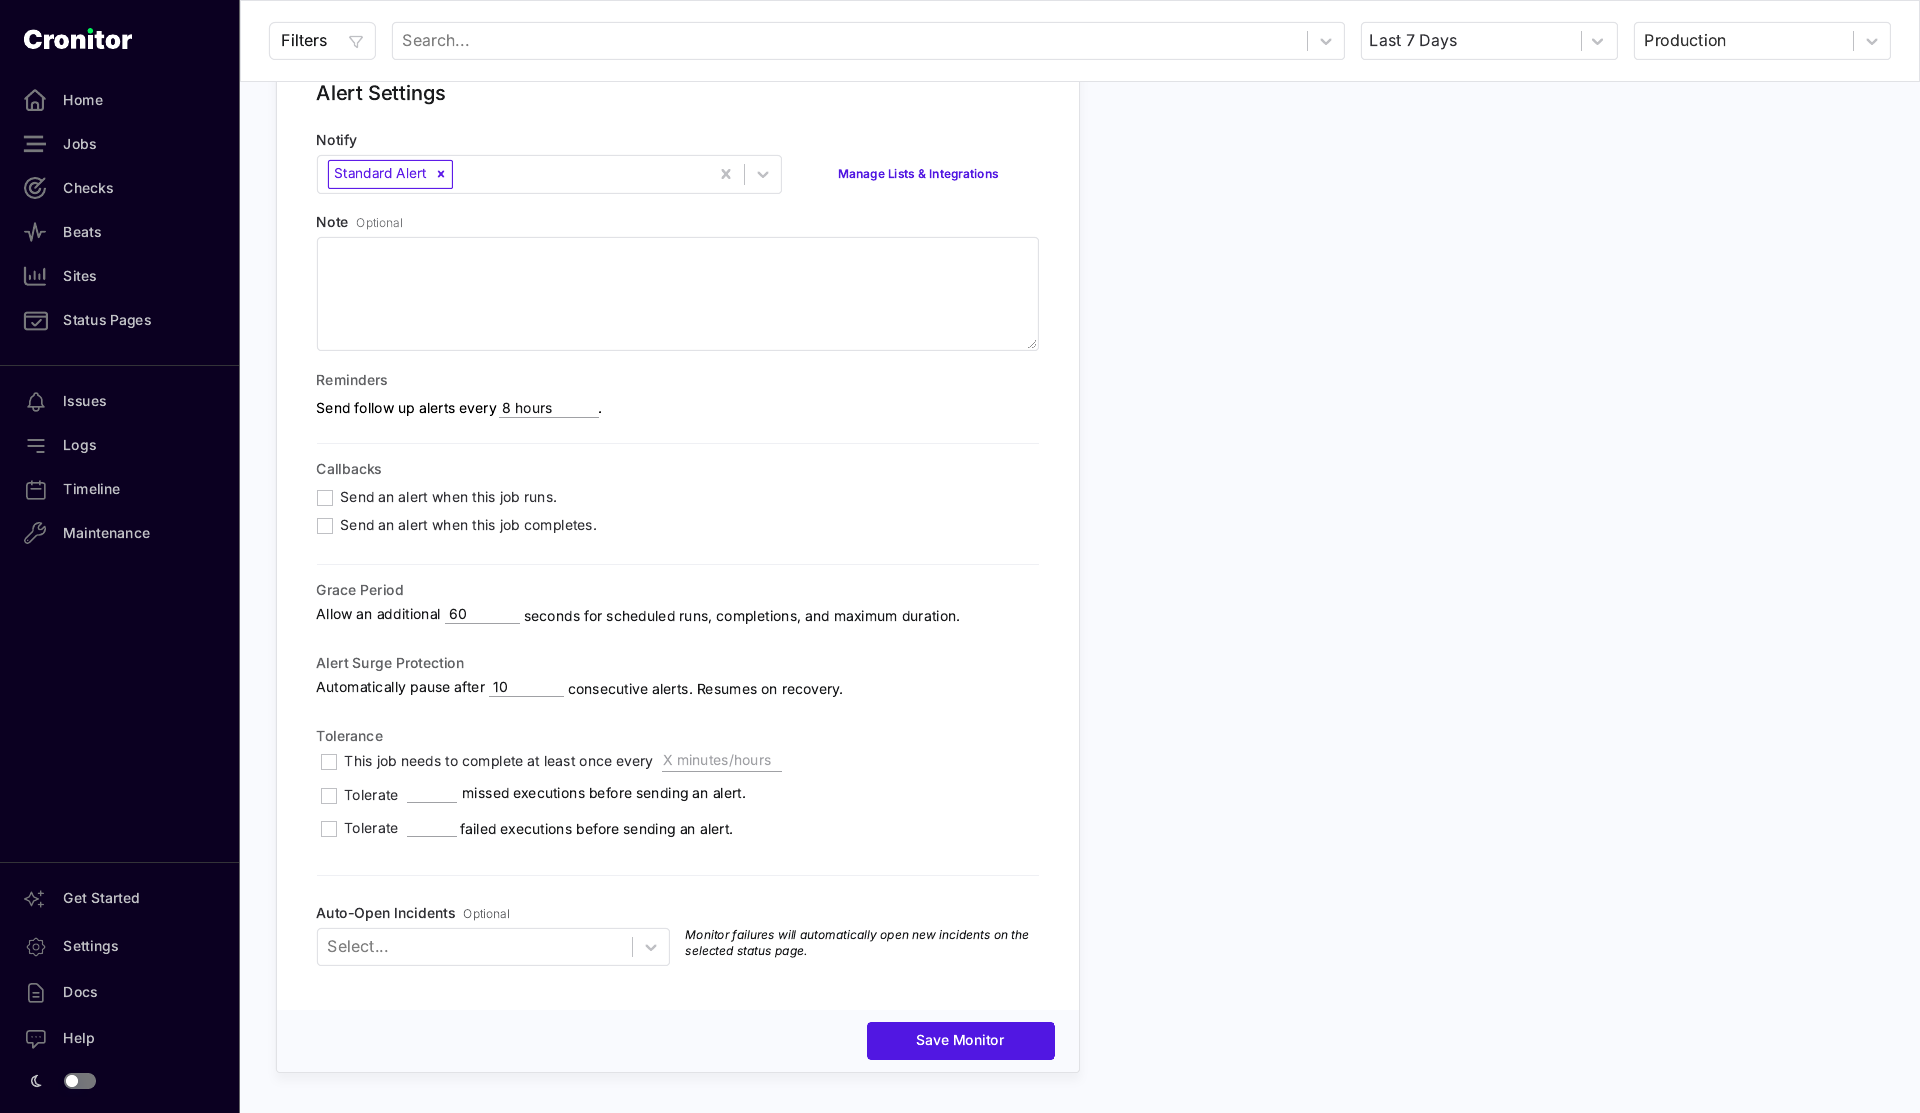This screenshot has height=1113, width=1920.
Task: Enable 'job needs to complete at least once' checkbox
Action: (329, 762)
